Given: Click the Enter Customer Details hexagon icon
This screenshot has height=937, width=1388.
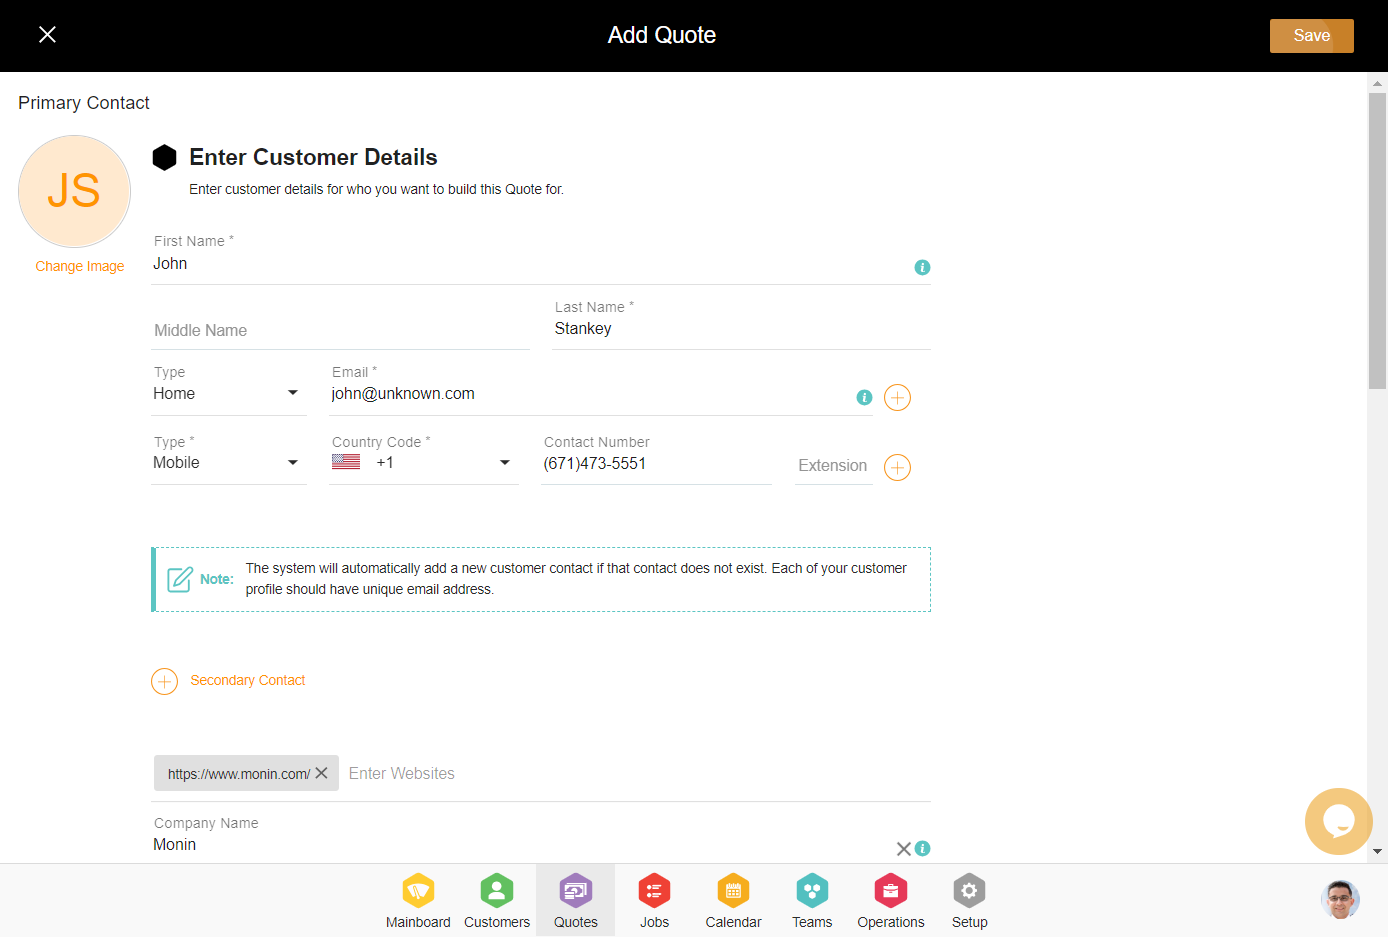Looking at the screenshot, I should (164, 157).
